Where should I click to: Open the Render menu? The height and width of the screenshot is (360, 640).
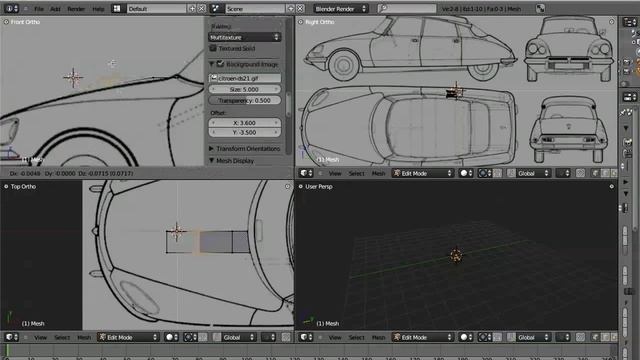tap(76, 9)
